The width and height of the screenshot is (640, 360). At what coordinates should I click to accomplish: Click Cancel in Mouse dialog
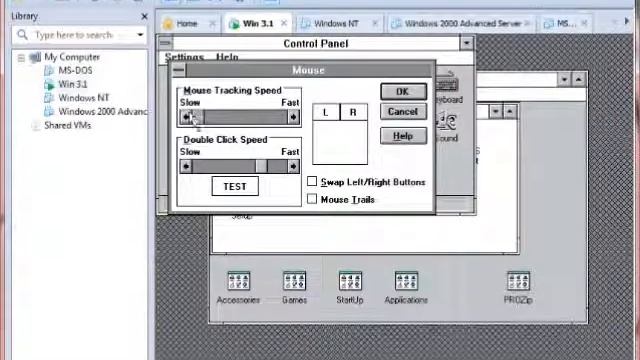403,111
